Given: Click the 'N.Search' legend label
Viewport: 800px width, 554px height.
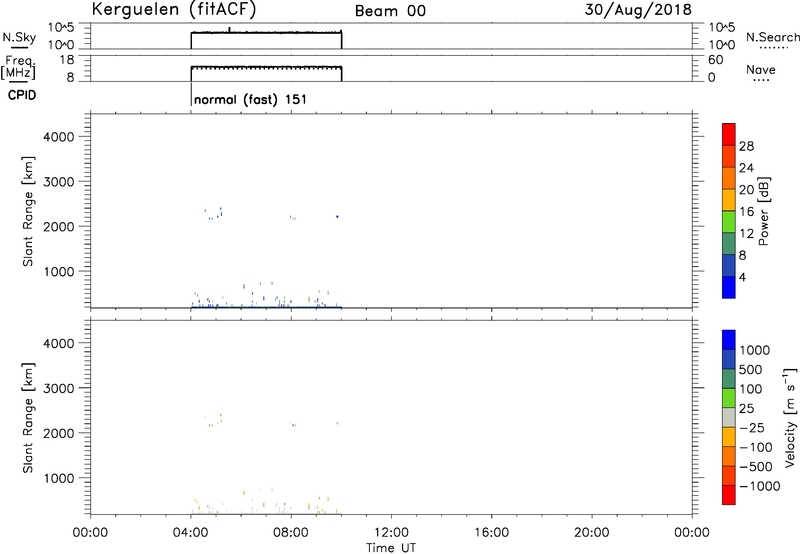Looking at the screenshot, I should click(772, 37).
